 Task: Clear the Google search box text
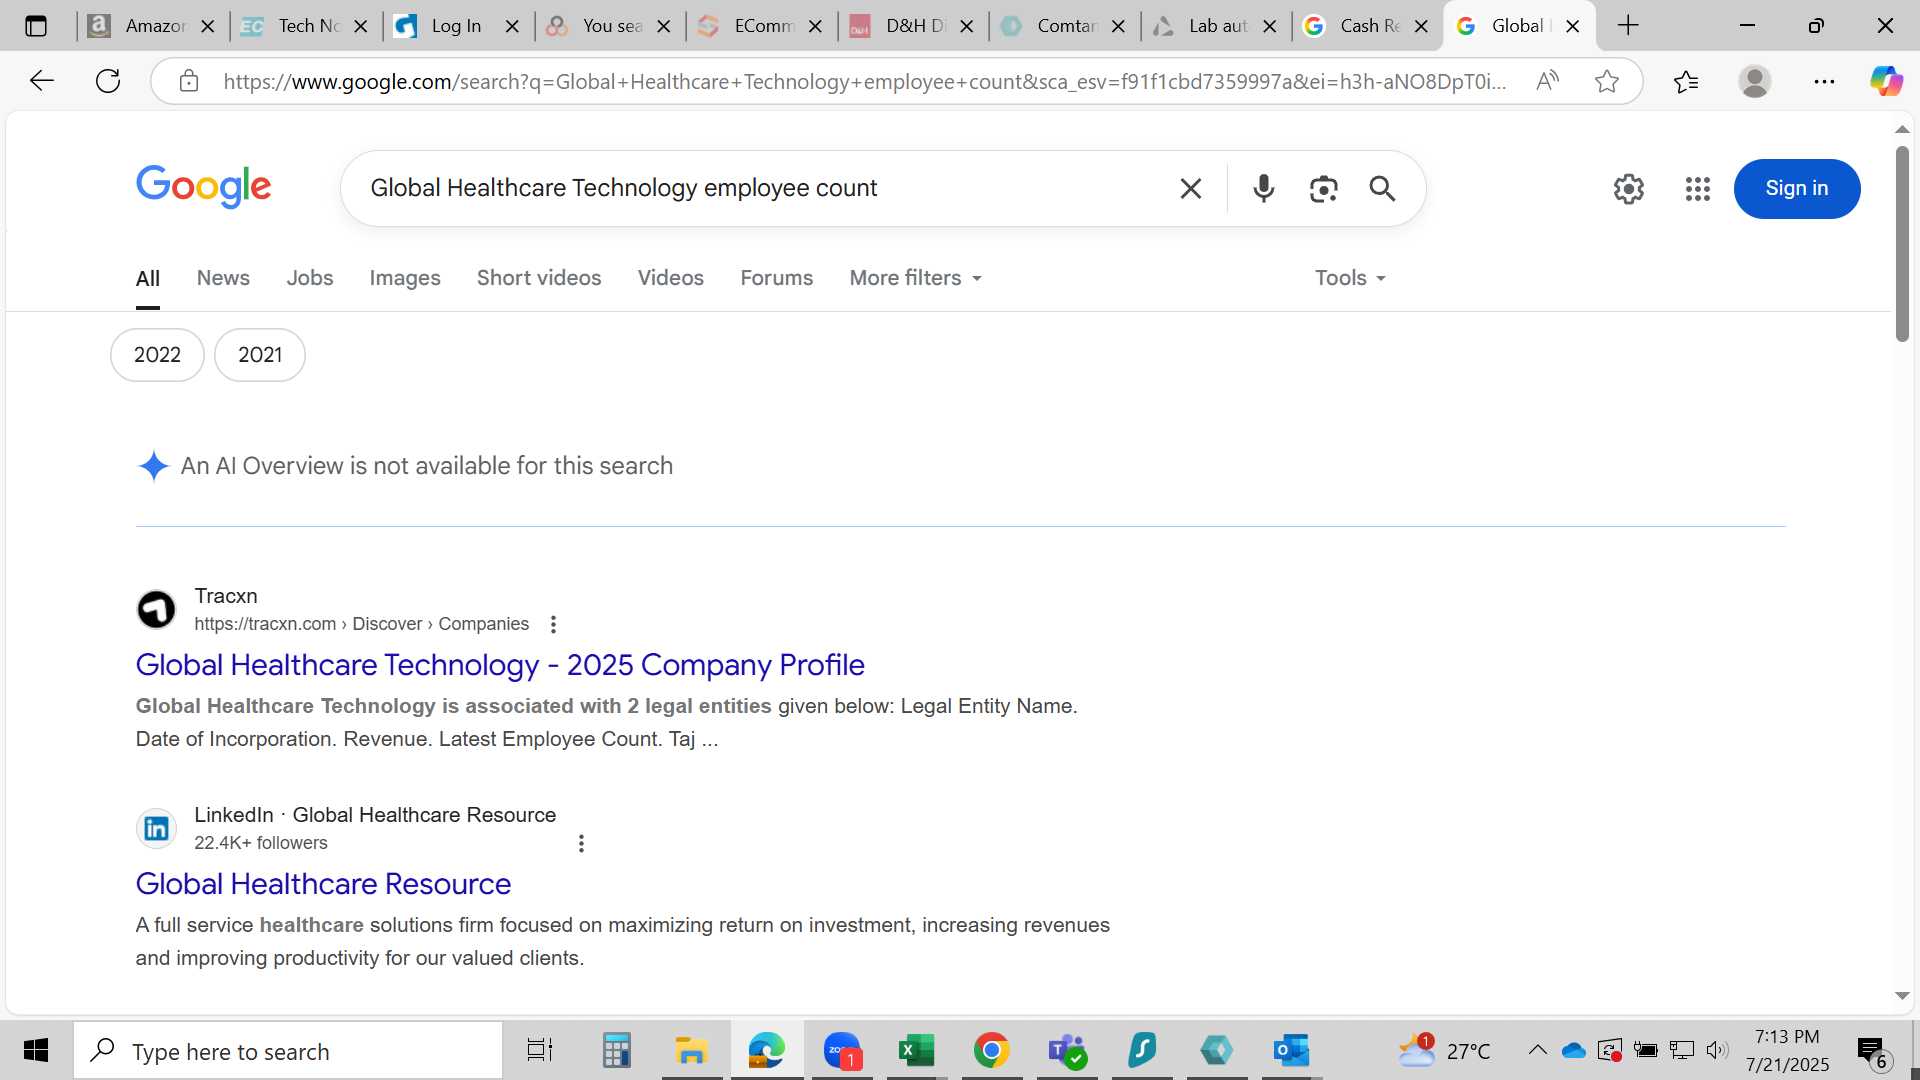1190,188
